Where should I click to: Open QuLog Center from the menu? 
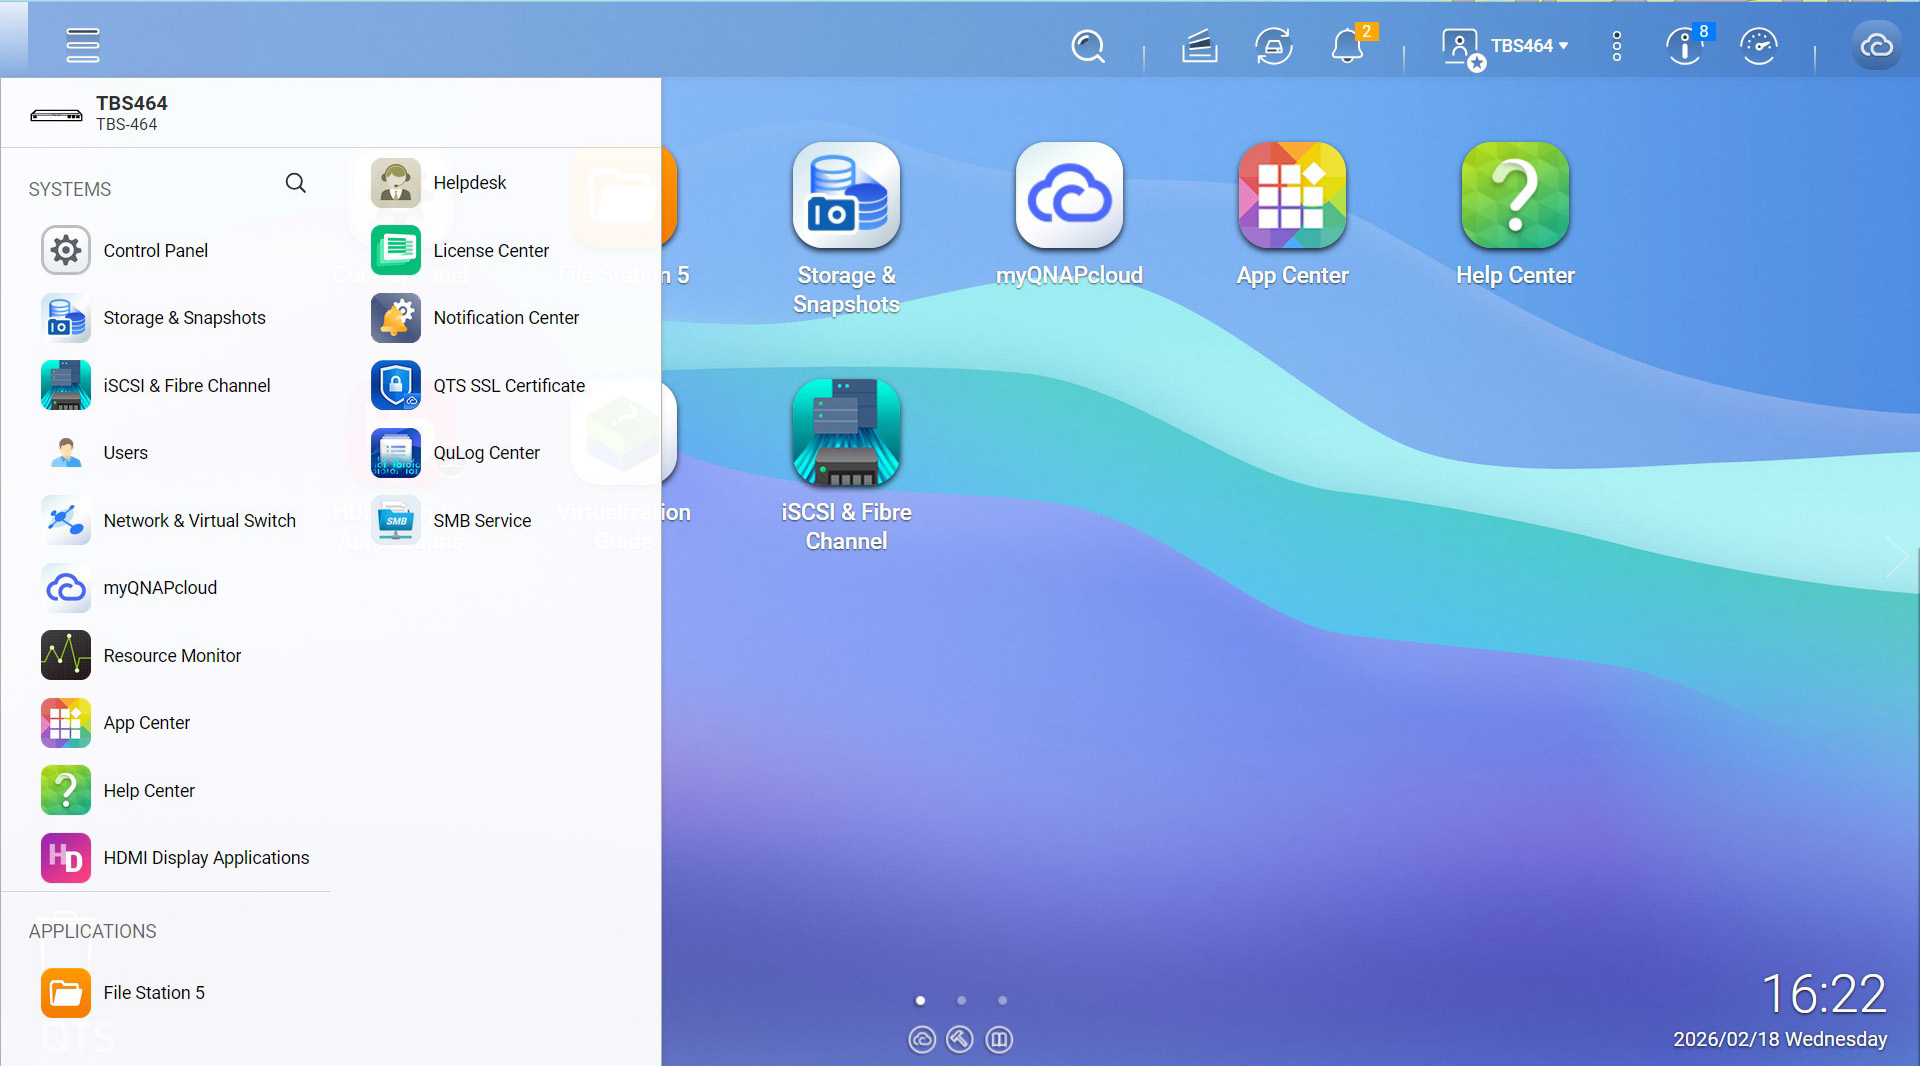tap(486, 453)
